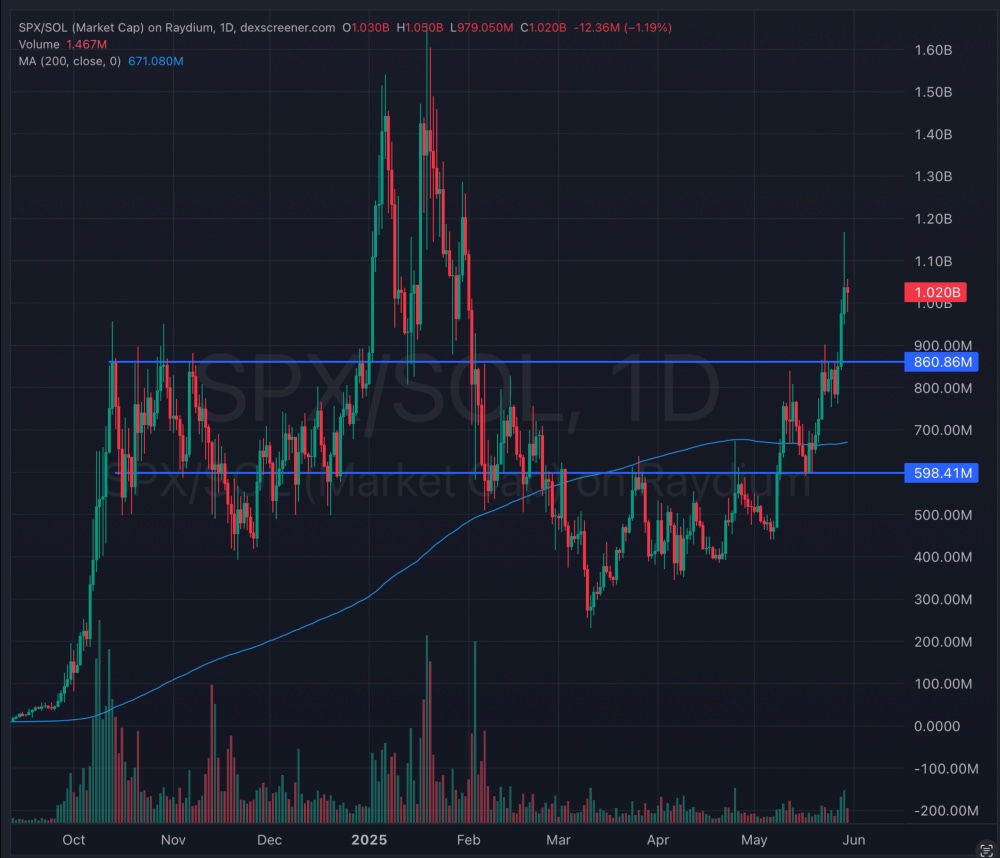Image resolution: width=1000 pixels, height=858 pixels.
Task: Click the 671.080M moving average value
Action: pos(156,61)
